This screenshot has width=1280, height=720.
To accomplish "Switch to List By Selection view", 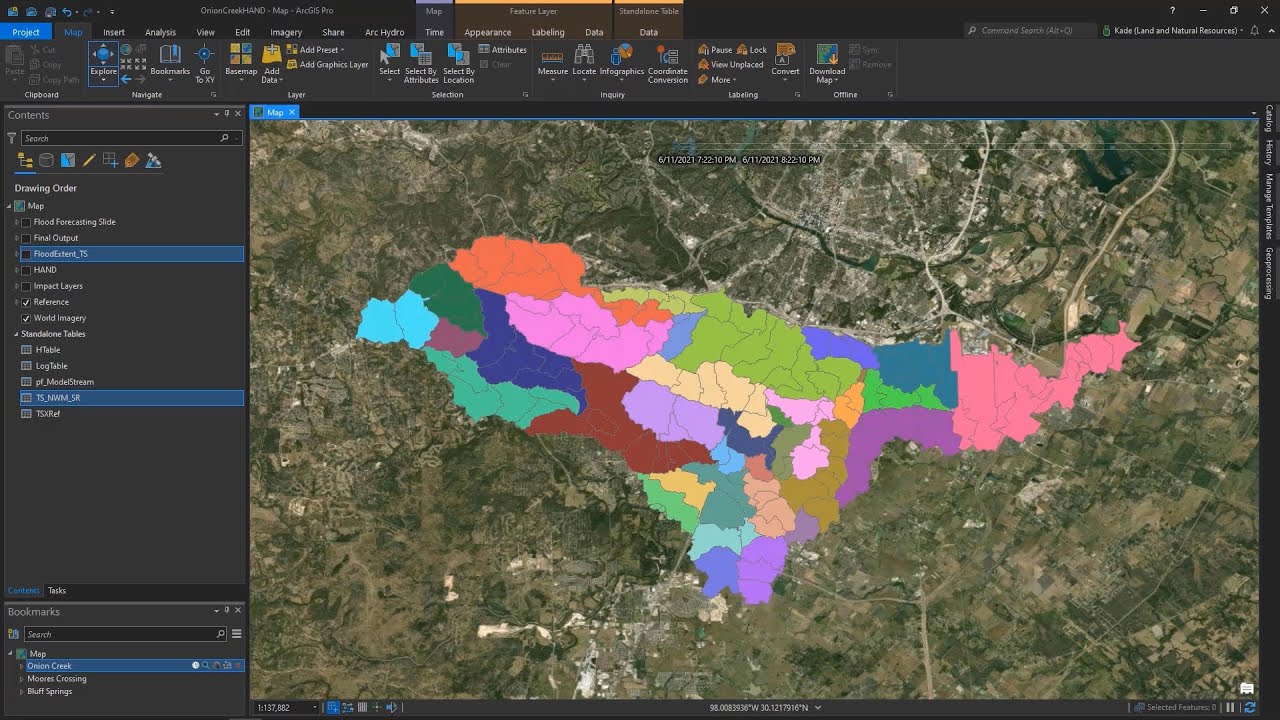I will [68, 160].
